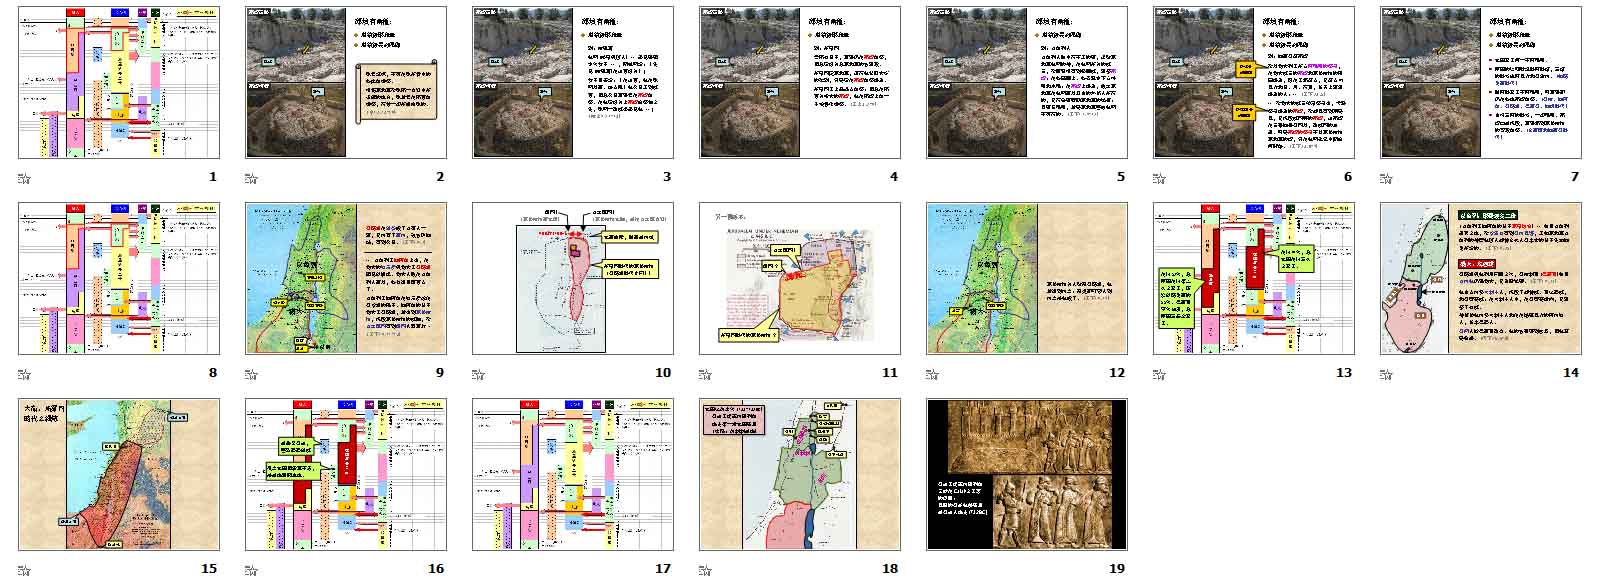Click the animation star icon under slide 1
The height and width of the screenshot is (588, 1600).
pyautogui.click(x=24, y=179)
